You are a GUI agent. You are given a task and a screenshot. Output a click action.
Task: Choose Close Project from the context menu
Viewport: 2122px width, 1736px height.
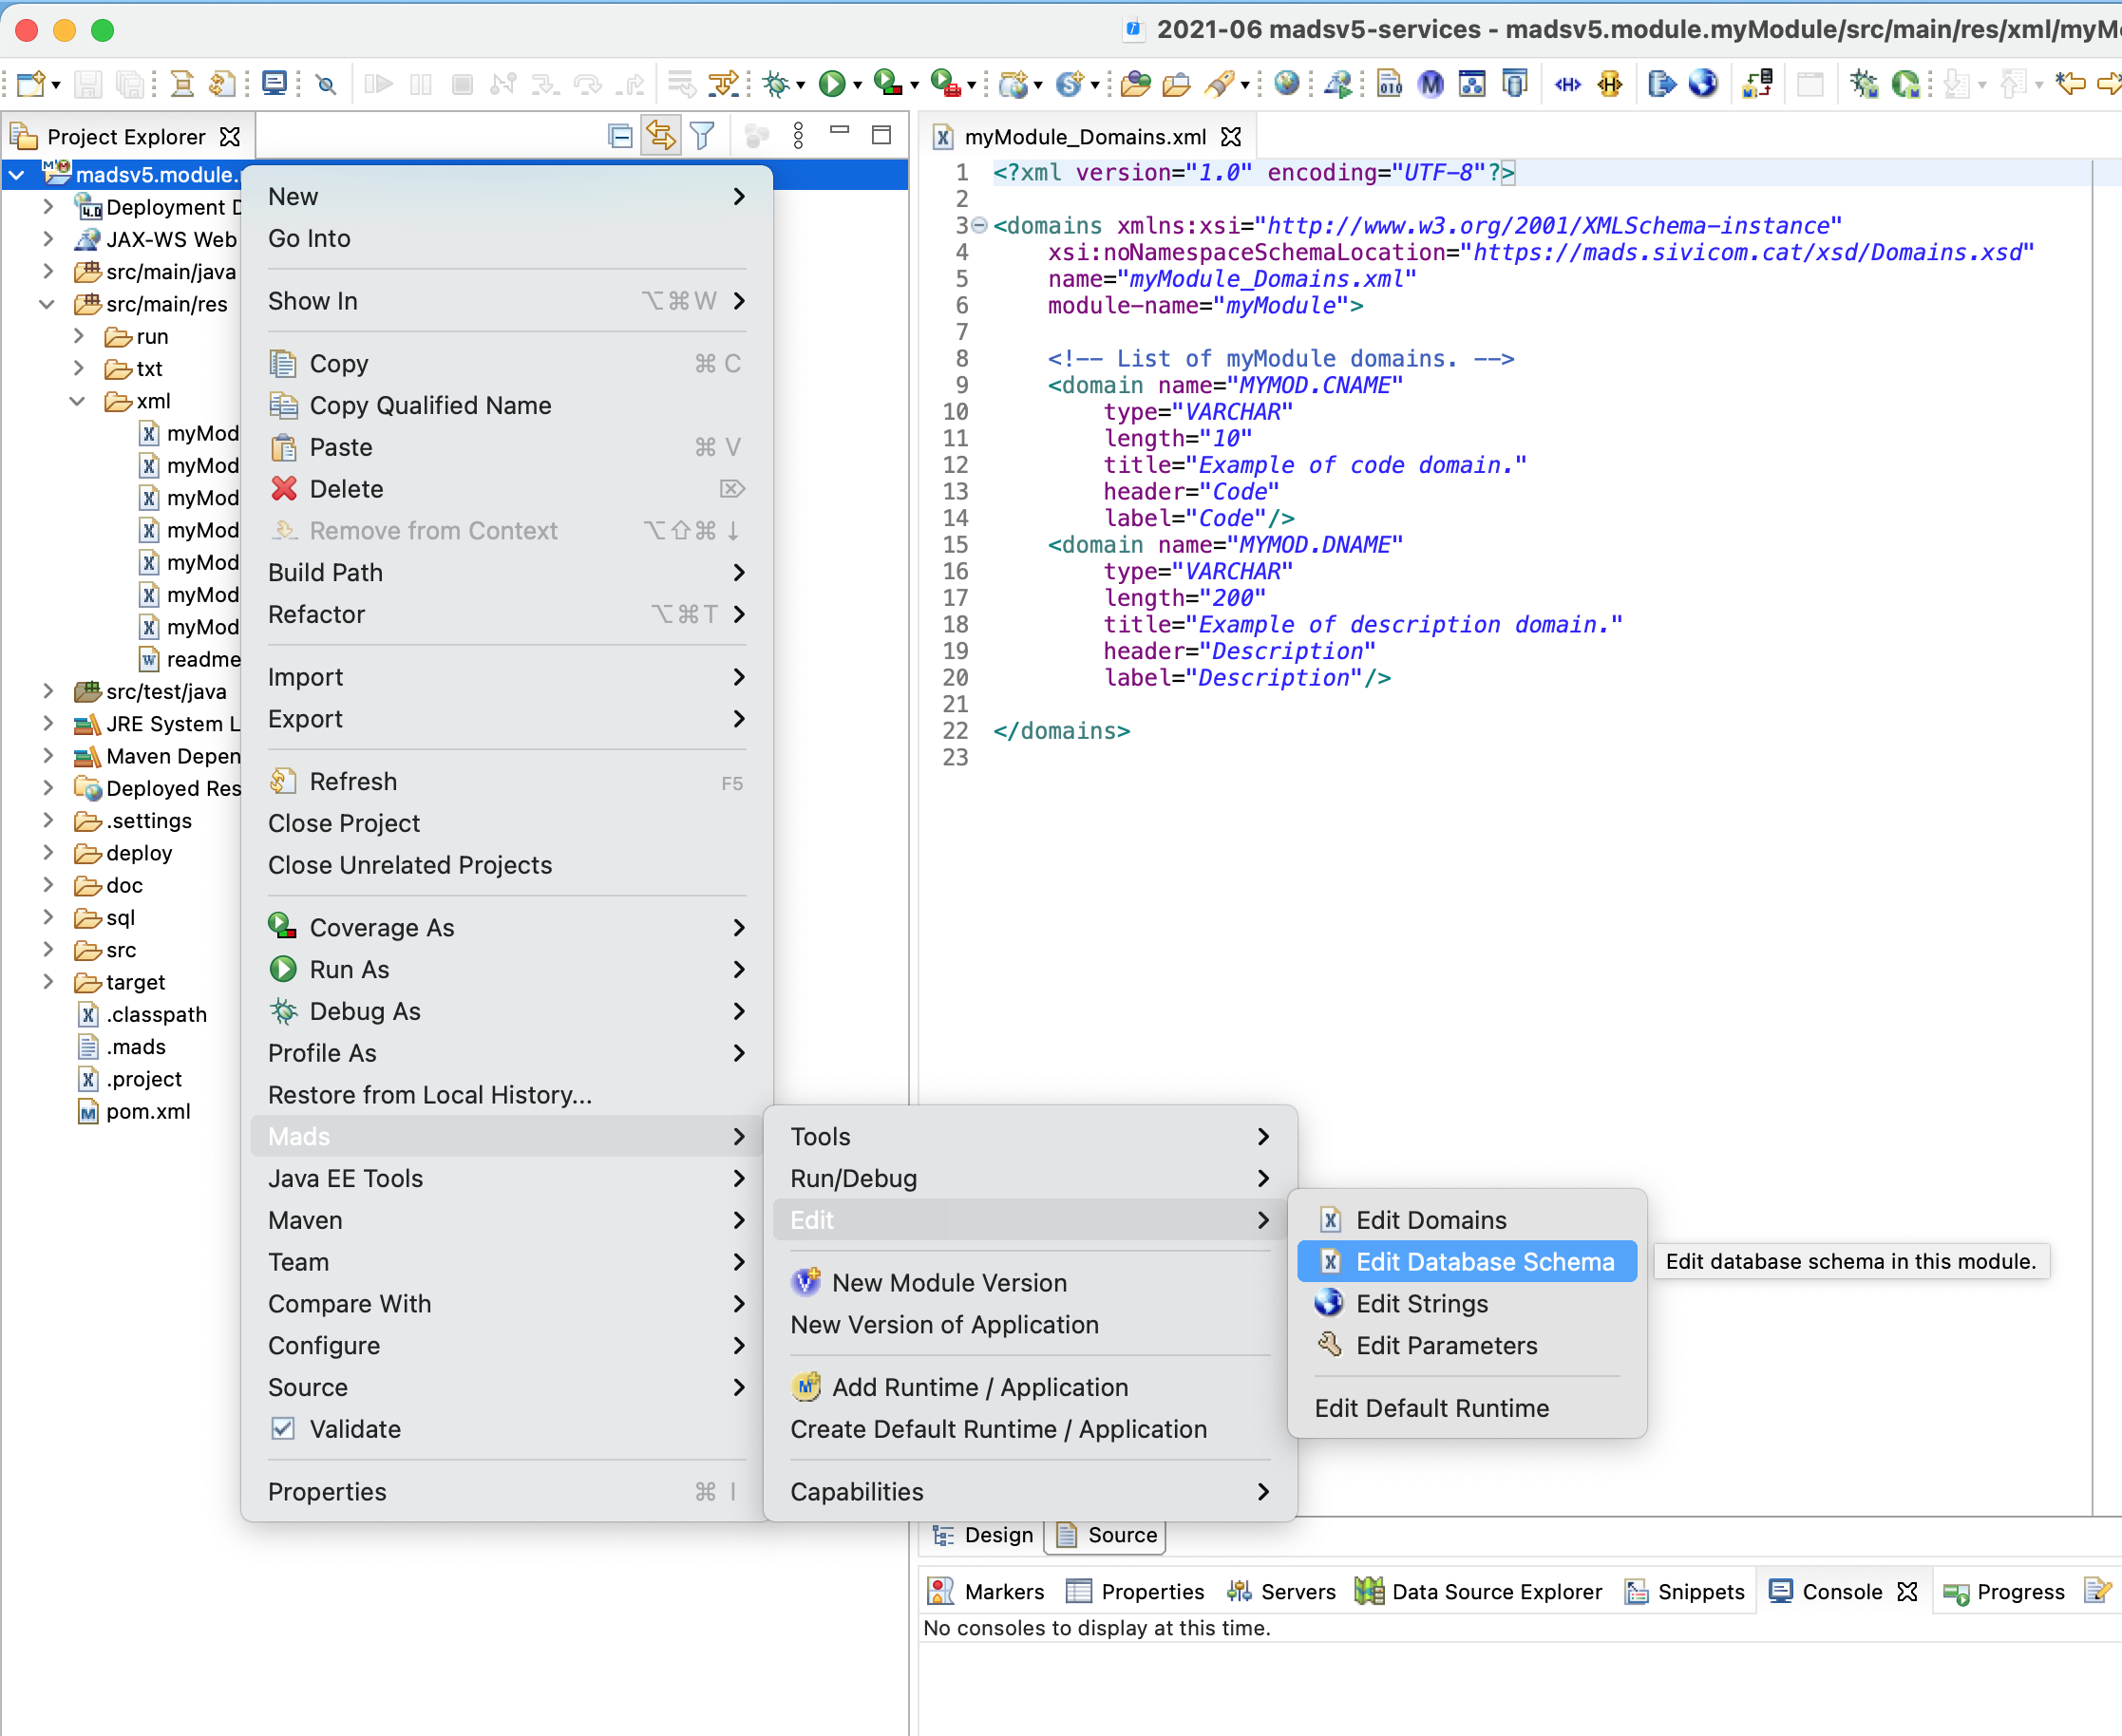pyautogui.click(x=343, y=823)
